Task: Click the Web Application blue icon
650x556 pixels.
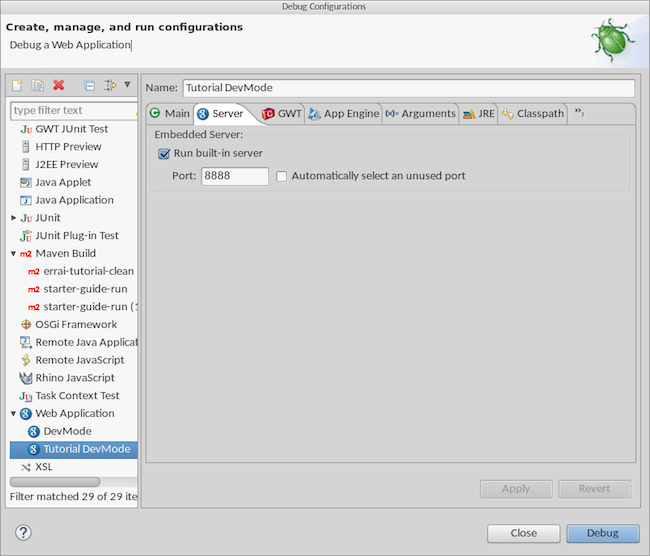Action: pos(26,413)
